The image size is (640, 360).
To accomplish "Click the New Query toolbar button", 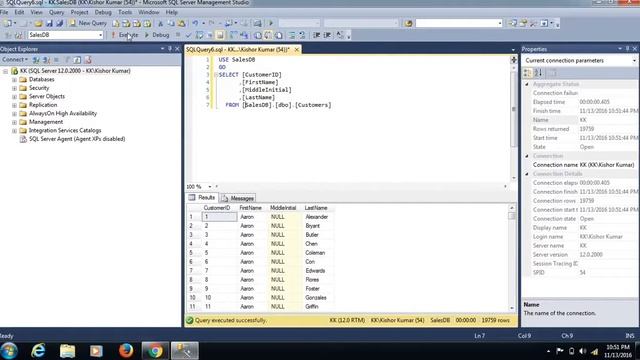I will [88, 23].
